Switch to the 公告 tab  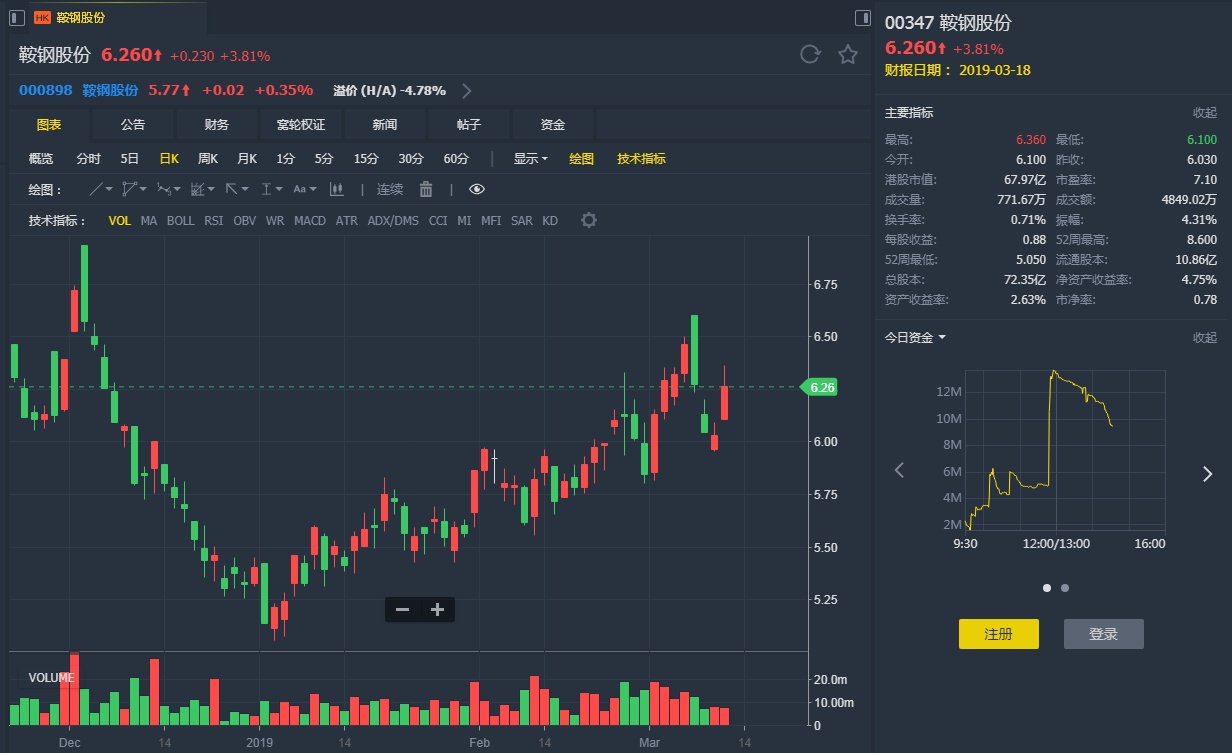pos(133,125)
